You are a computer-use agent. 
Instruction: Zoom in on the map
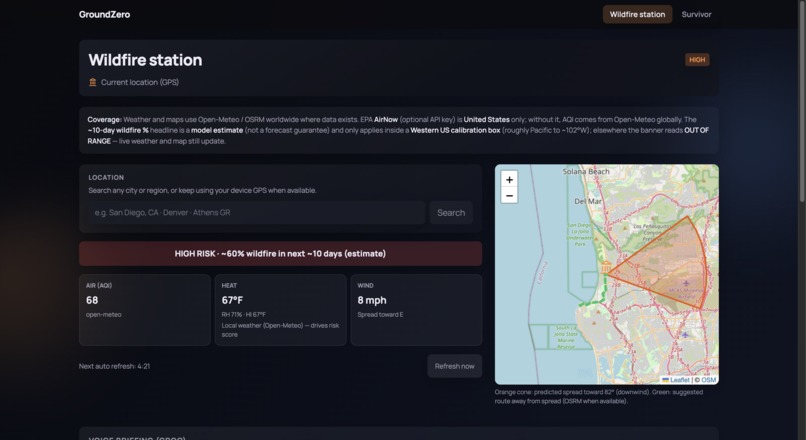click(509, 179)
